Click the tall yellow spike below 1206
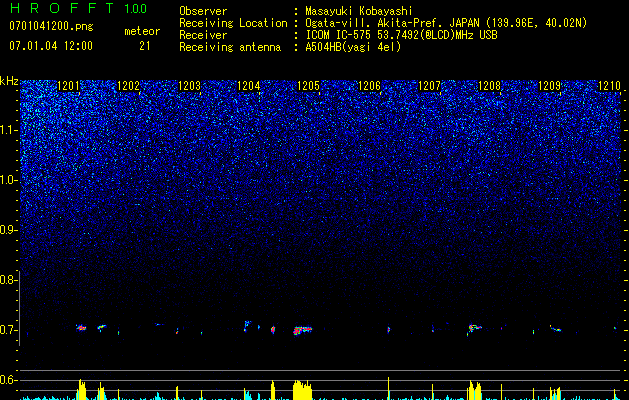629x400 pixels. 388,388
